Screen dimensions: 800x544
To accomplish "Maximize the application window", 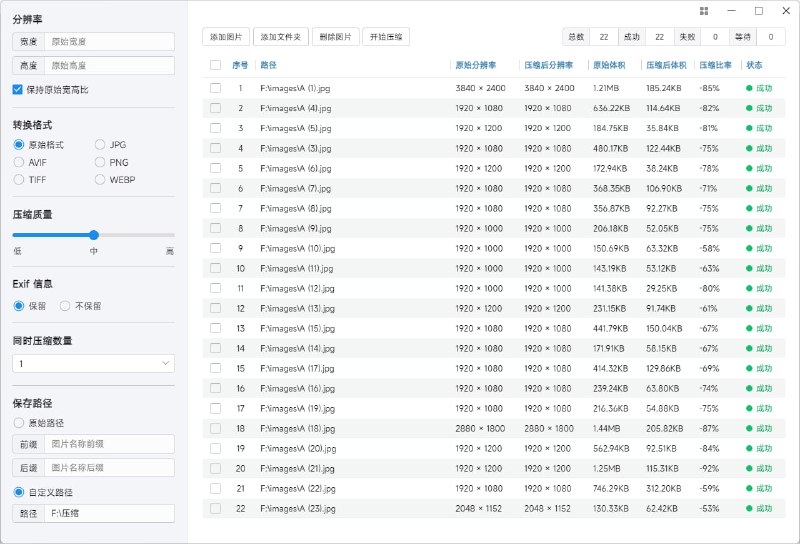I will tap(759, 11).
